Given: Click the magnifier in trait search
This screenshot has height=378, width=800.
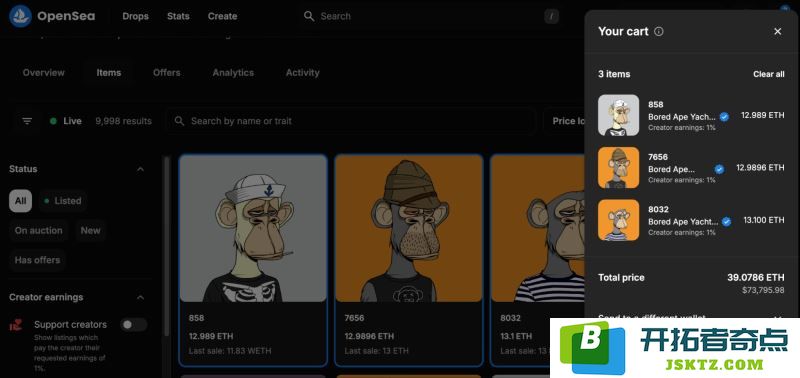Looking at the screenshot, I should 179,121.
